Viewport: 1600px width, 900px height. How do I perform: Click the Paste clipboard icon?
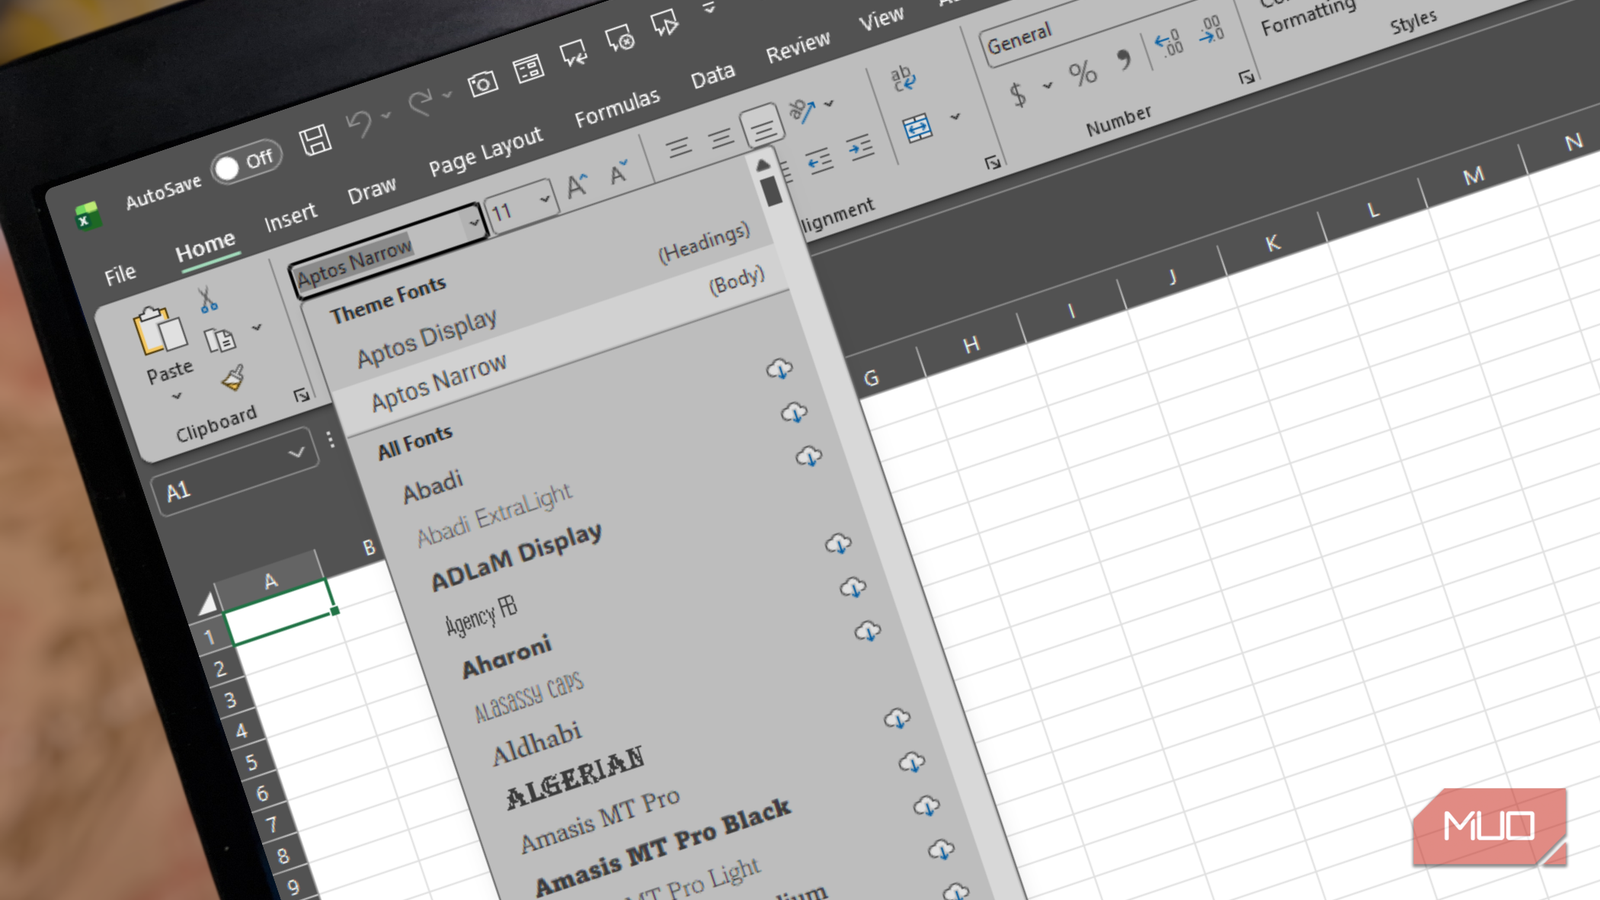coord(159,331)
